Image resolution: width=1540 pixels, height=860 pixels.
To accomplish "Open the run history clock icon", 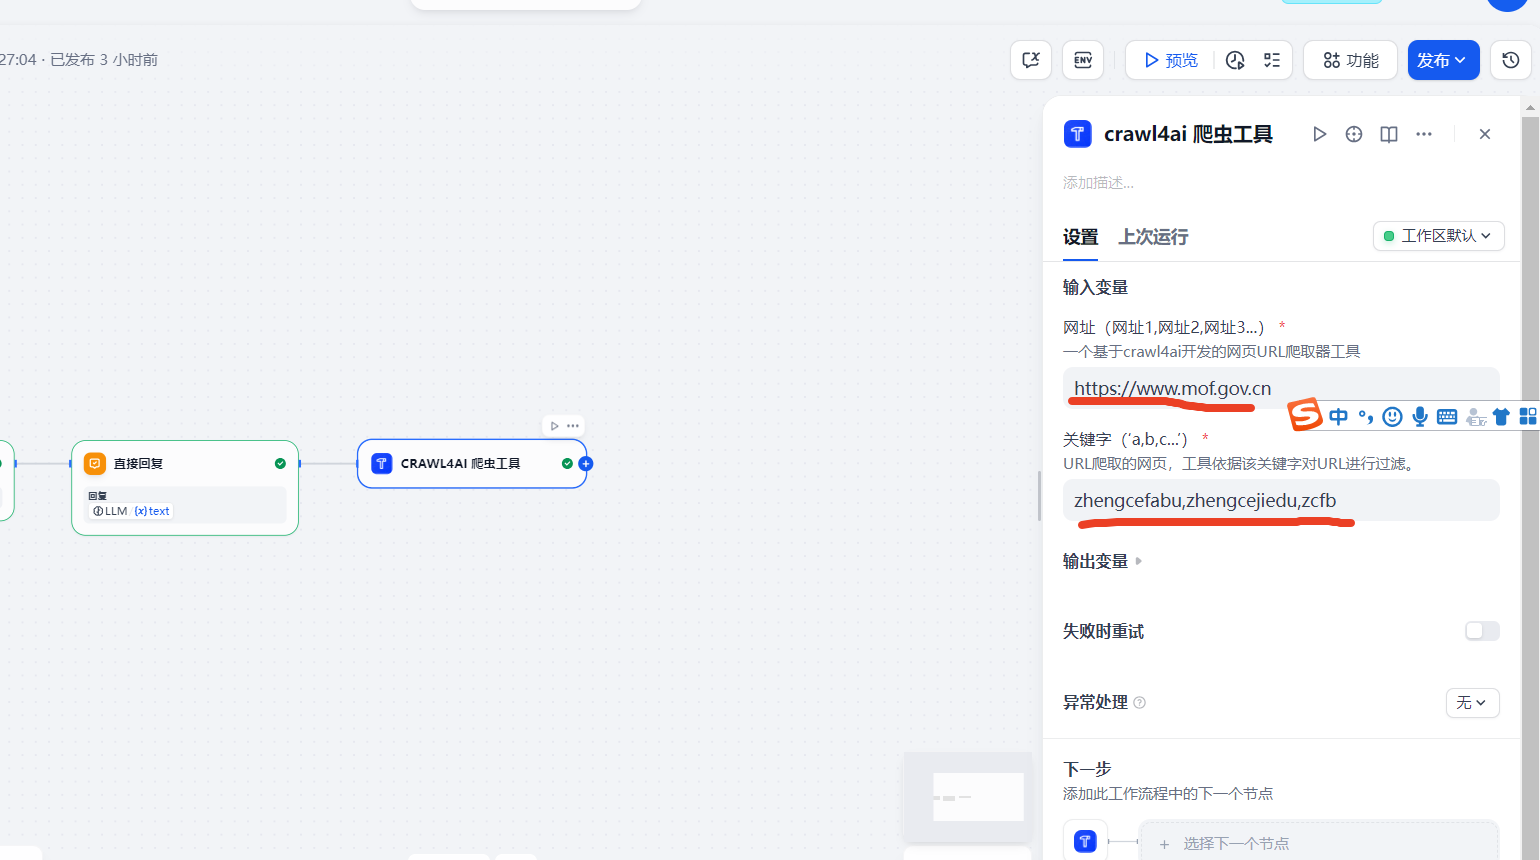I will 1235,60.
